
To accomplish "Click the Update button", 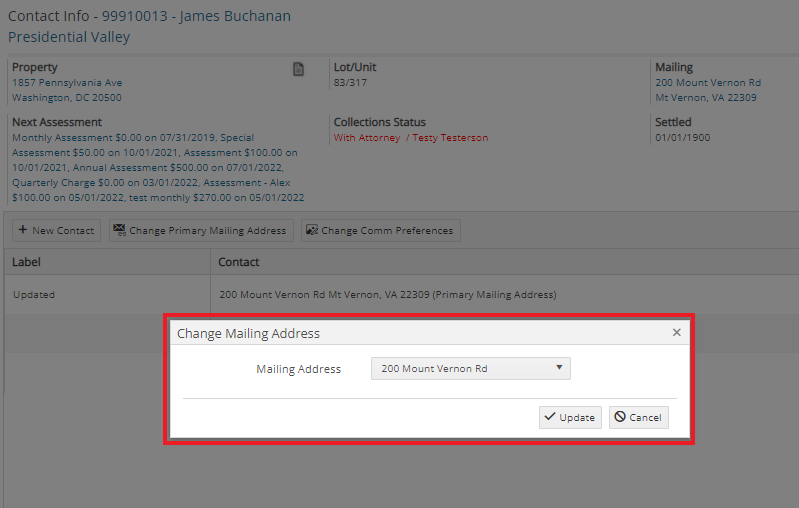I will [x=570, y=417].
